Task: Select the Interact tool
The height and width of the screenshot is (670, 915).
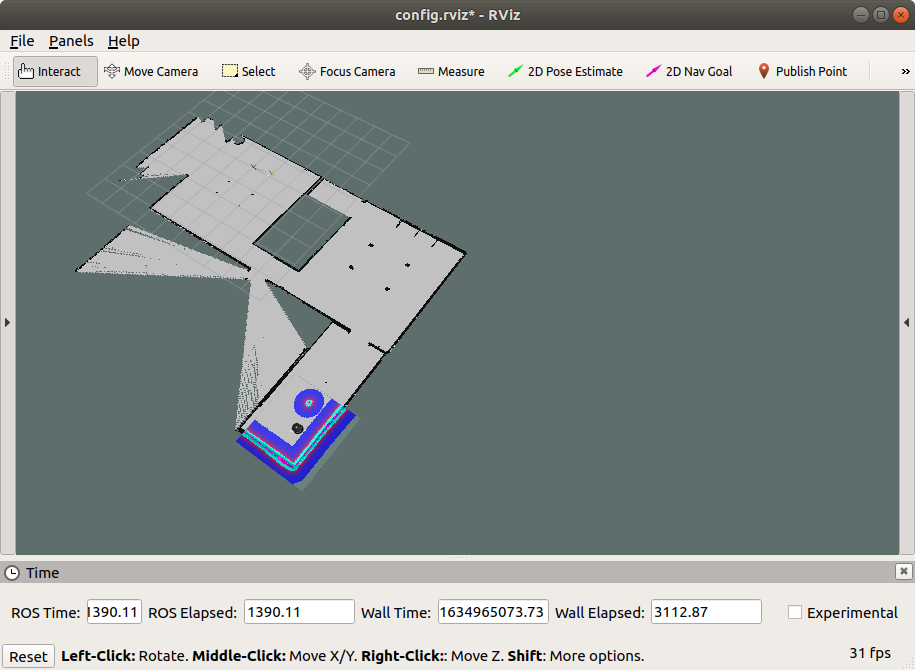Action: (x=55, y=71)
